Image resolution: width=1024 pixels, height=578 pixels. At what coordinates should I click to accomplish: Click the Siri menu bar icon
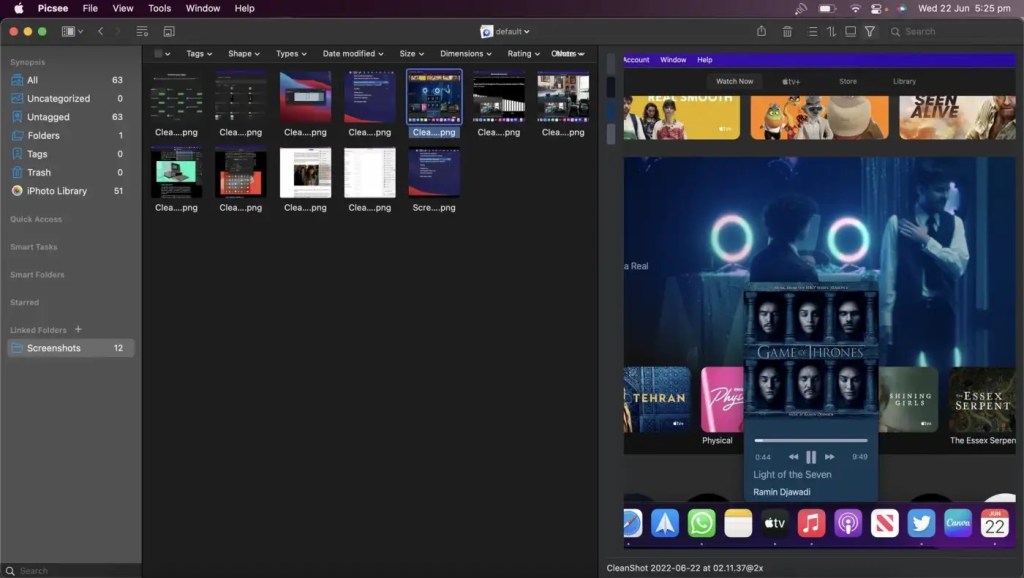(x=903, y=8)
